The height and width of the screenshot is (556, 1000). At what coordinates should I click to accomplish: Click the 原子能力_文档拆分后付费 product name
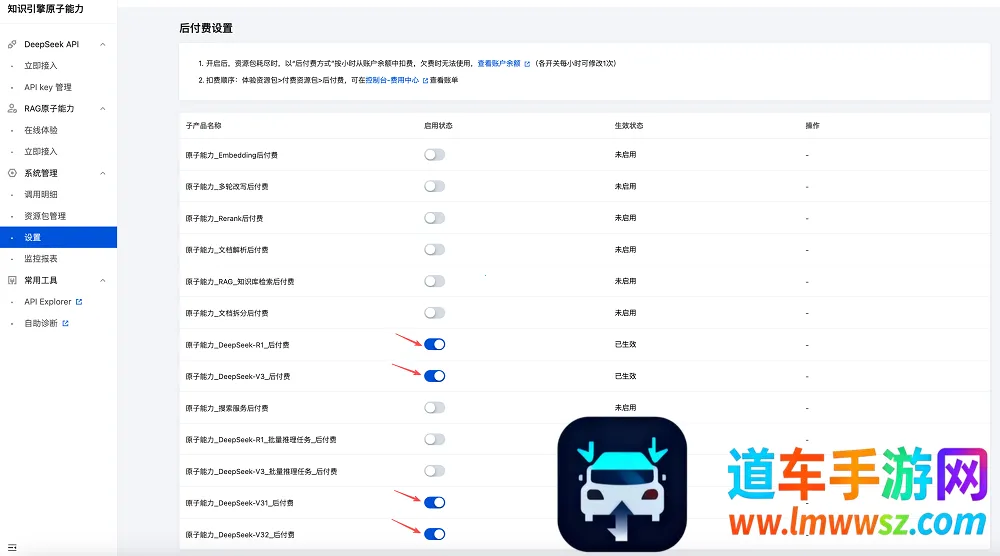(x=227, y=314)
